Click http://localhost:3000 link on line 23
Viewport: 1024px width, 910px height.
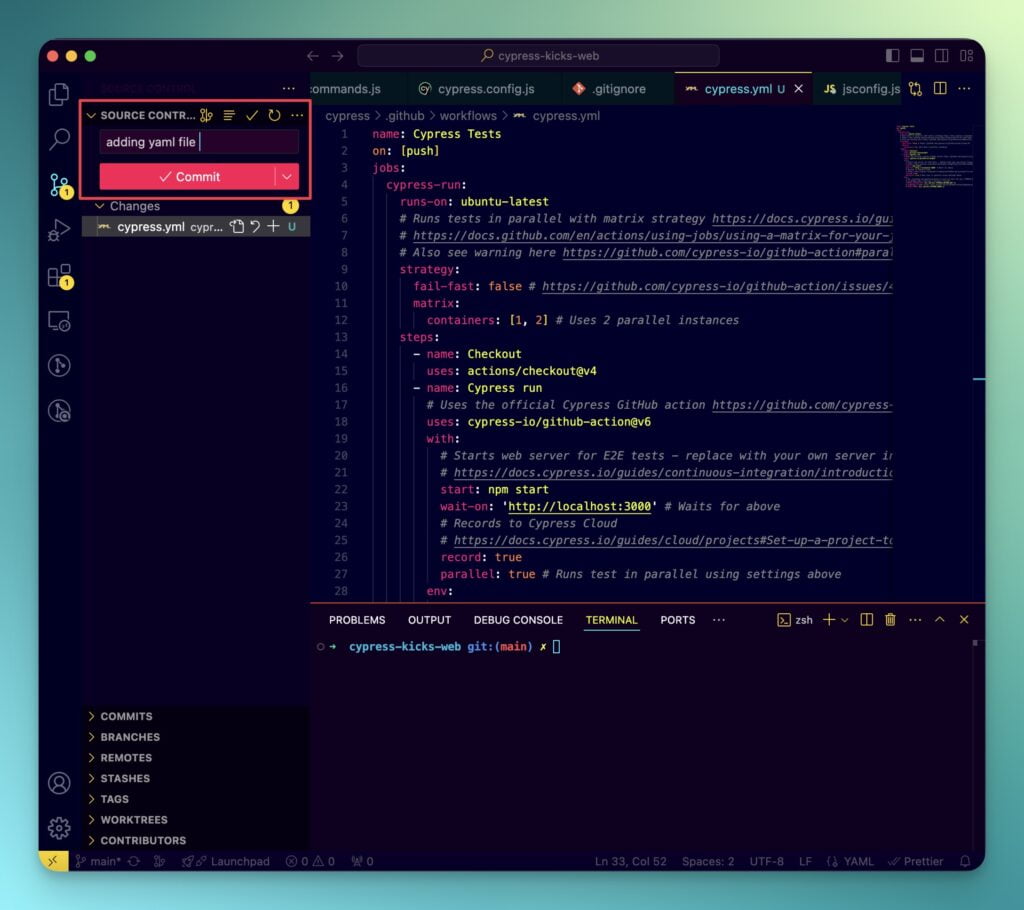click(x=579, y=506)
